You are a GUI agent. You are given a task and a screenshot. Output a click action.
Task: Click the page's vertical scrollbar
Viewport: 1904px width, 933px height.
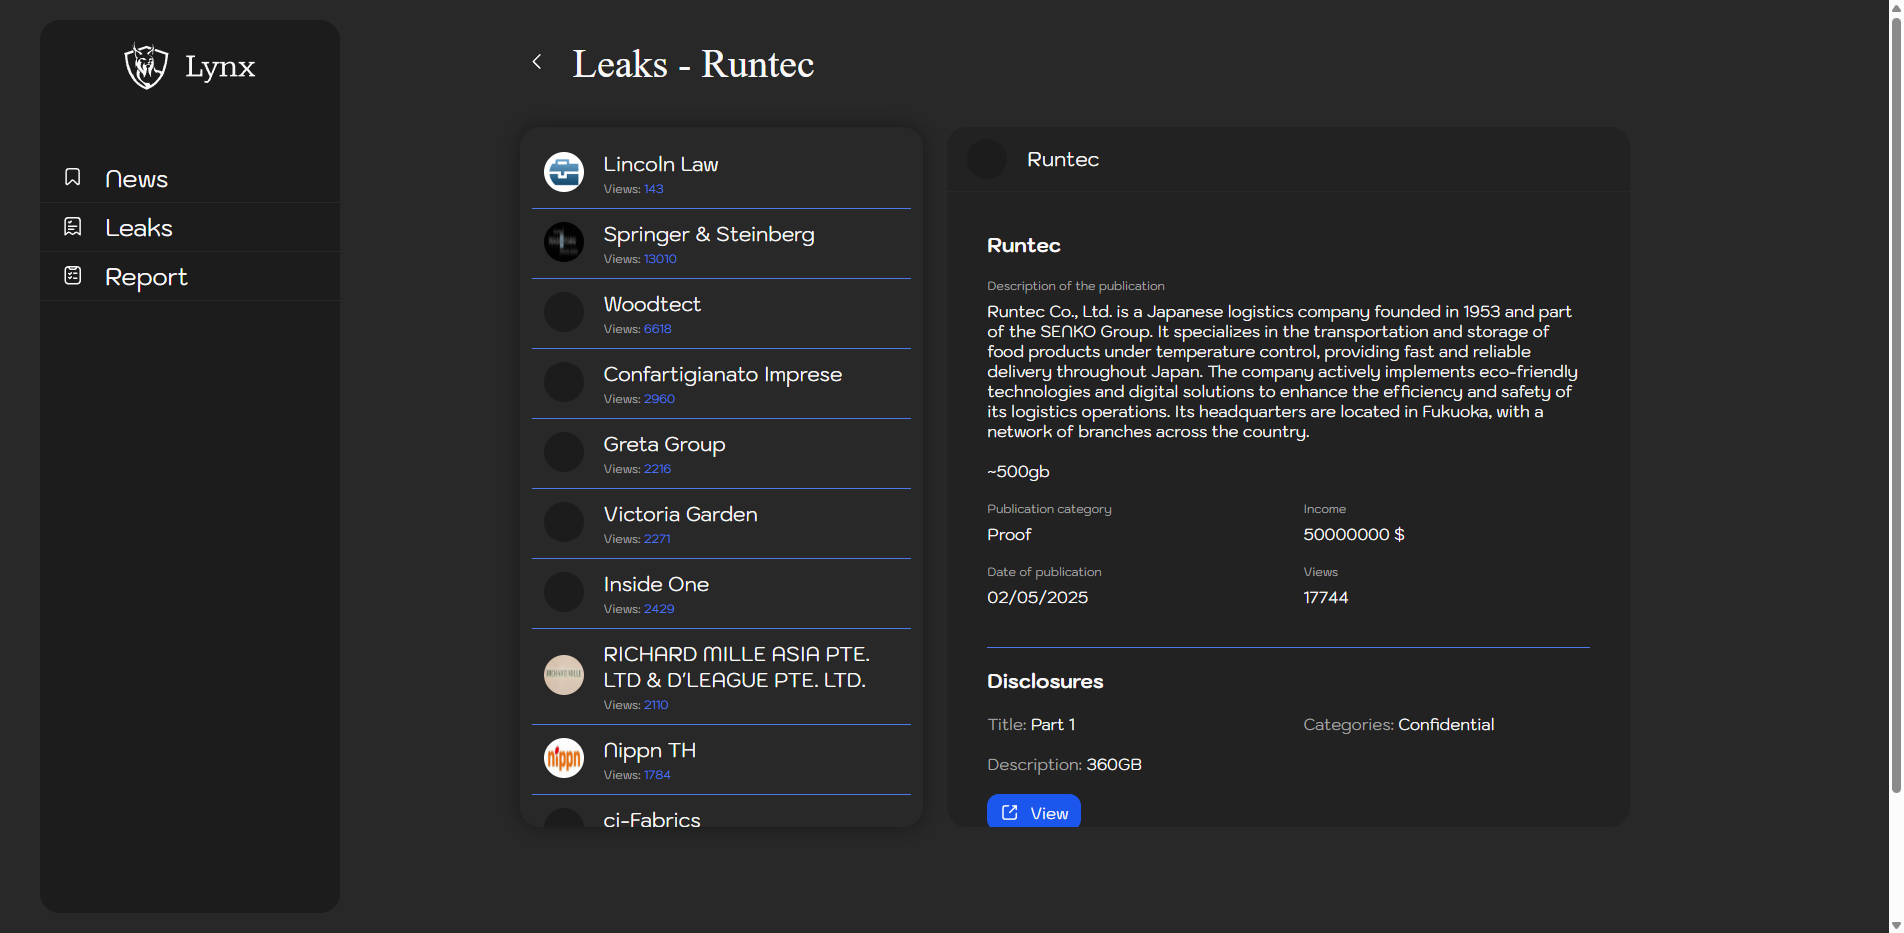1895,400
